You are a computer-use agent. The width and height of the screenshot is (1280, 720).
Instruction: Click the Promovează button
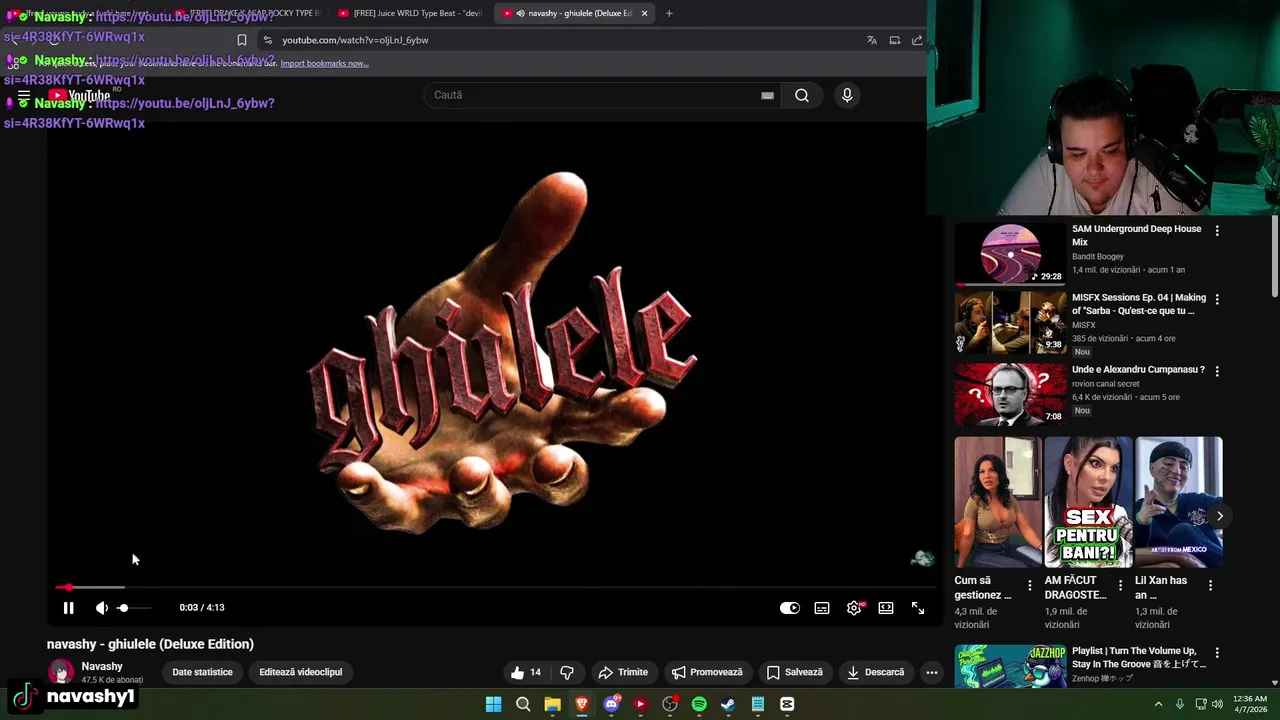(707, 672)
